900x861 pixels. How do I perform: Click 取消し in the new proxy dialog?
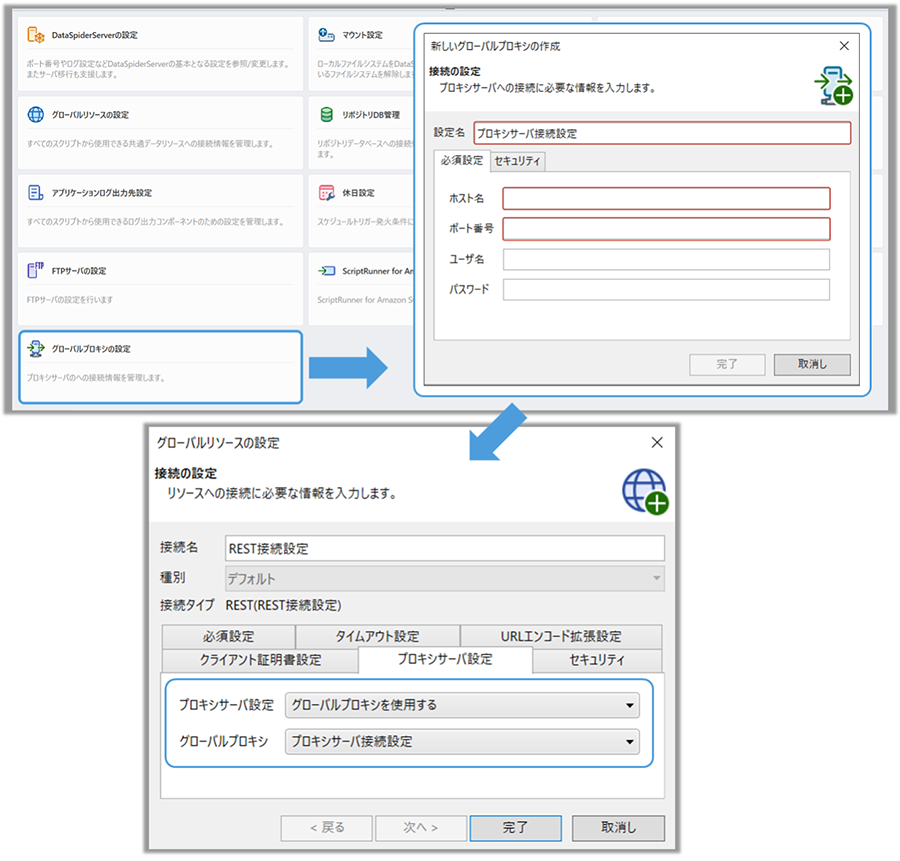pos(813,364)
